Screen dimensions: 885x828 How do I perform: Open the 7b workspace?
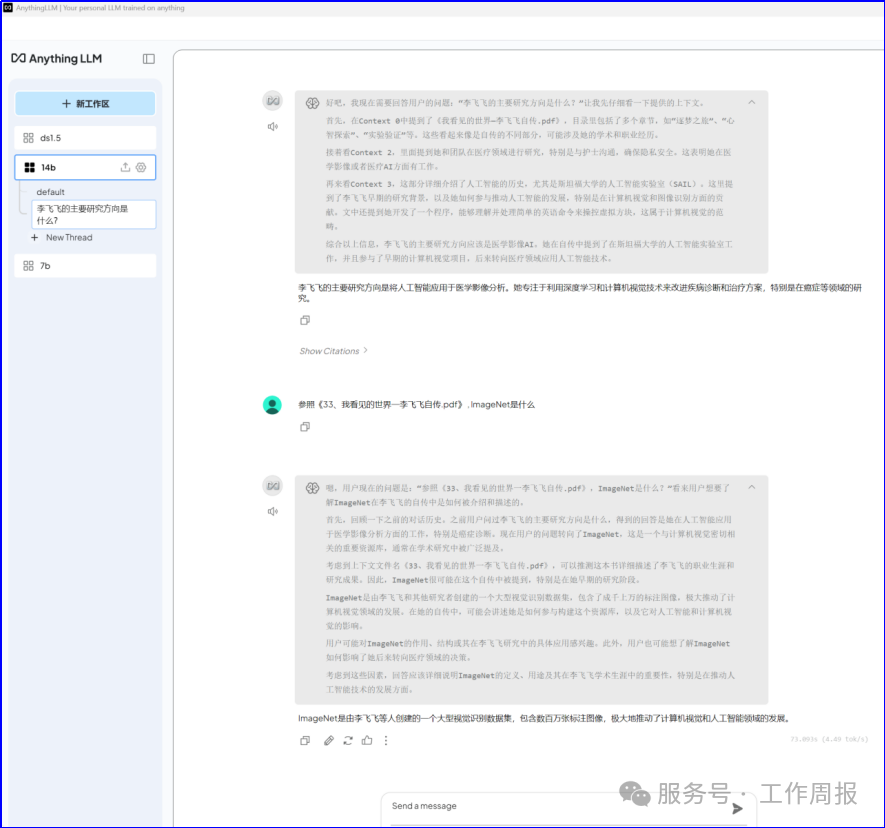[85, 266]
